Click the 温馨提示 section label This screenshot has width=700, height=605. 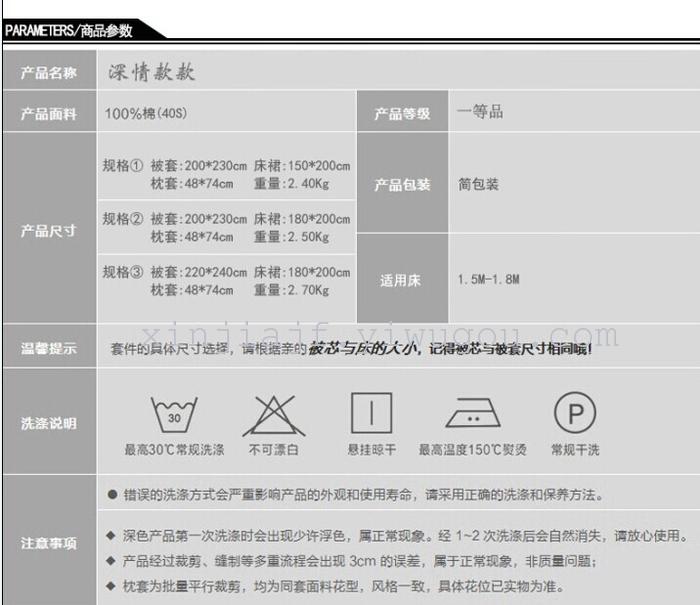49,348
